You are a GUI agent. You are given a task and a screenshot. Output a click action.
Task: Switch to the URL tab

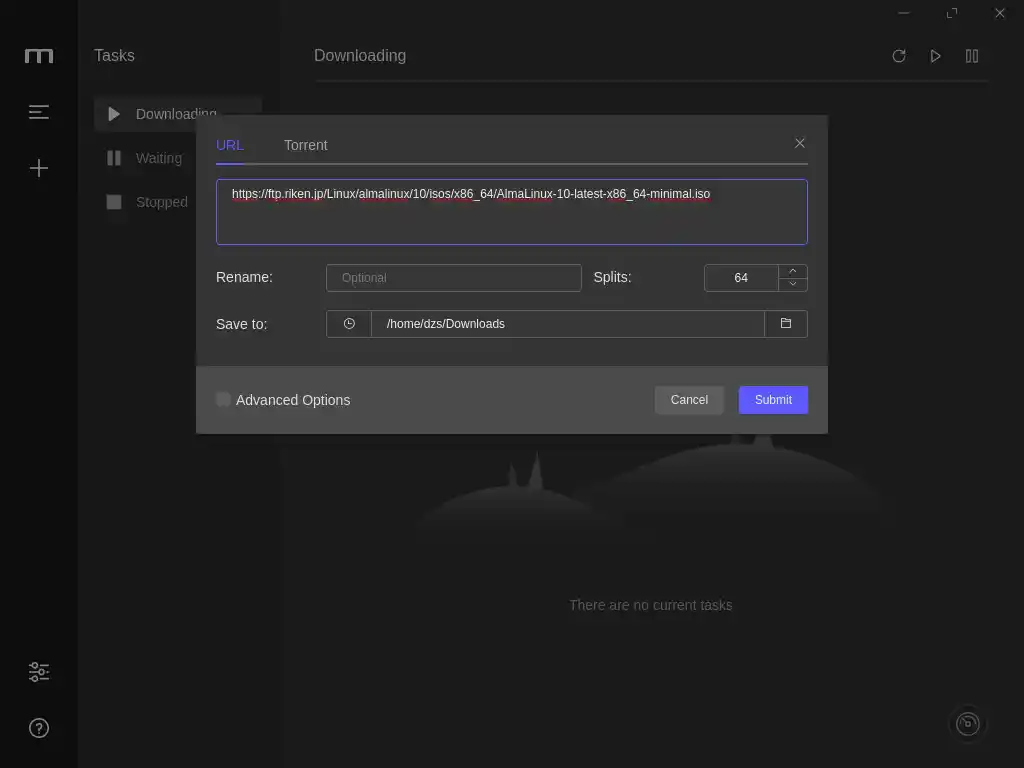tap(230, 145)
